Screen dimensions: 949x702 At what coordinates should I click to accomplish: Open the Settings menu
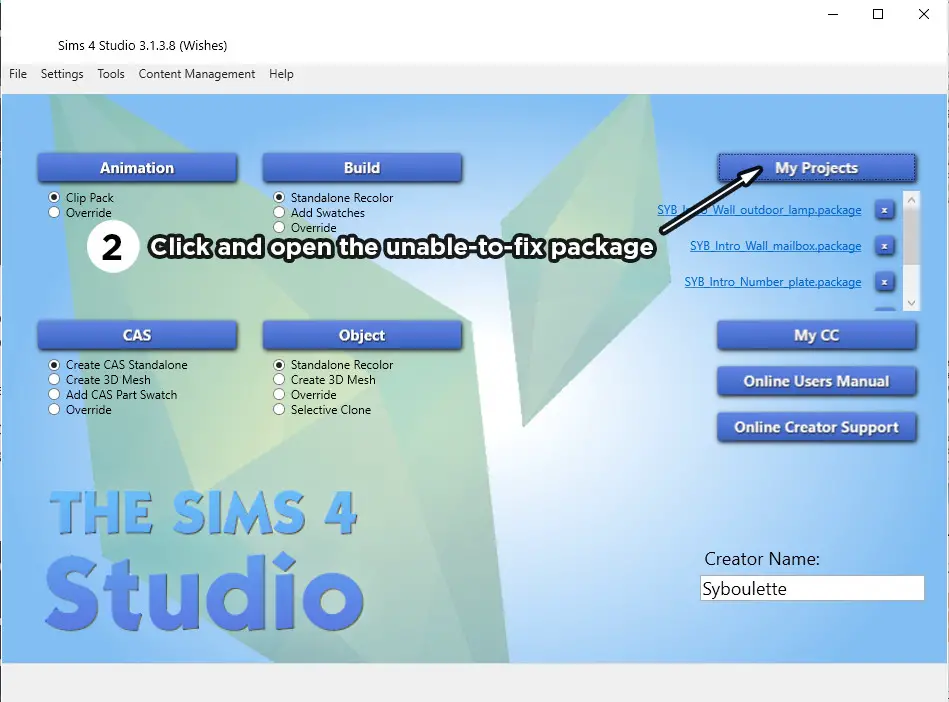(62, 74)
